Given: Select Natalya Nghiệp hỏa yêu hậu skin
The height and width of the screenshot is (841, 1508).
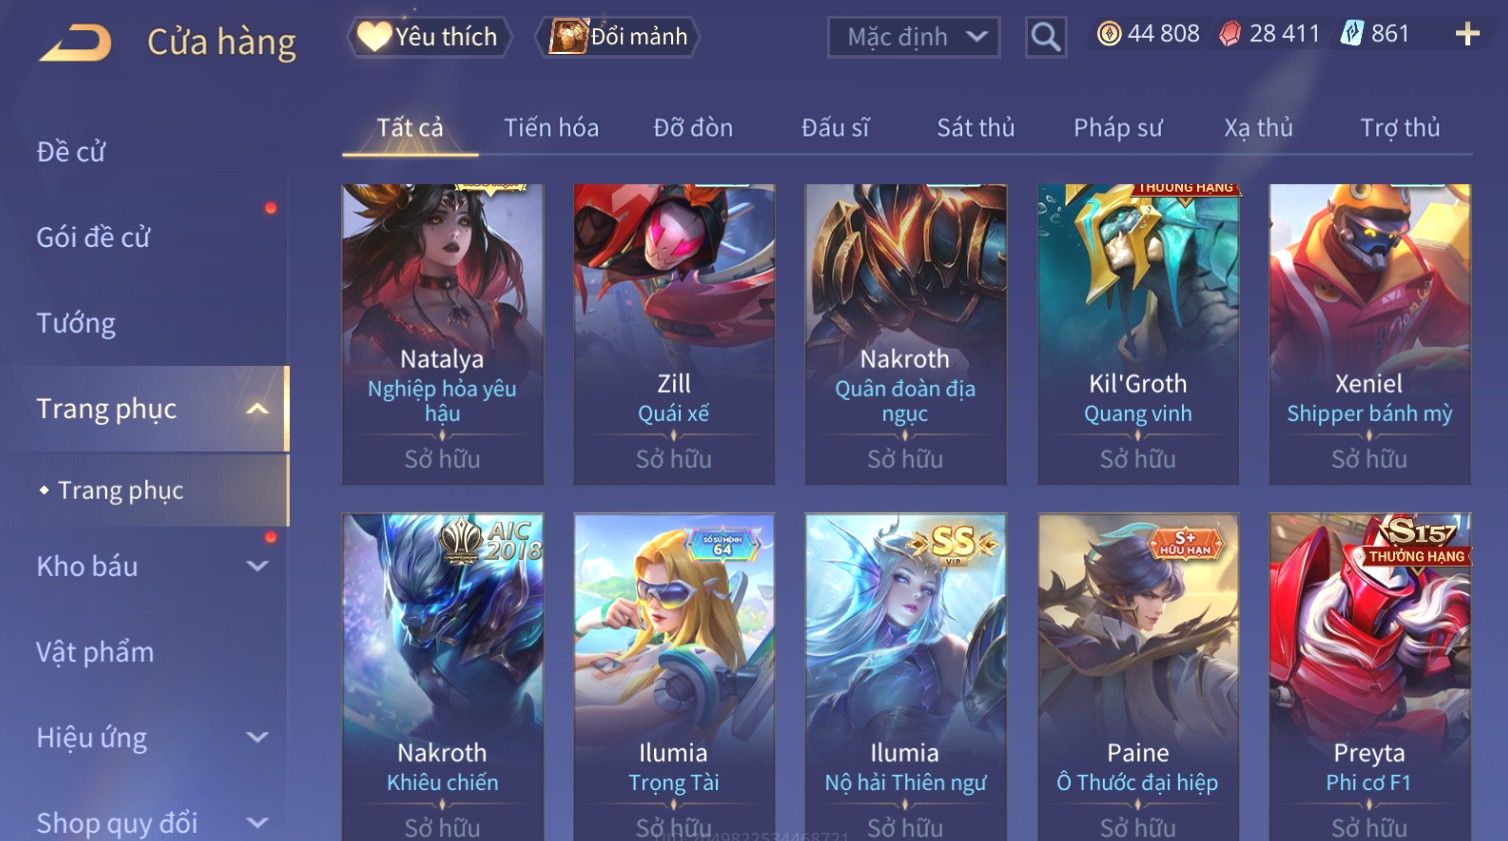Looking at the screenshot, I should point(442,334).
